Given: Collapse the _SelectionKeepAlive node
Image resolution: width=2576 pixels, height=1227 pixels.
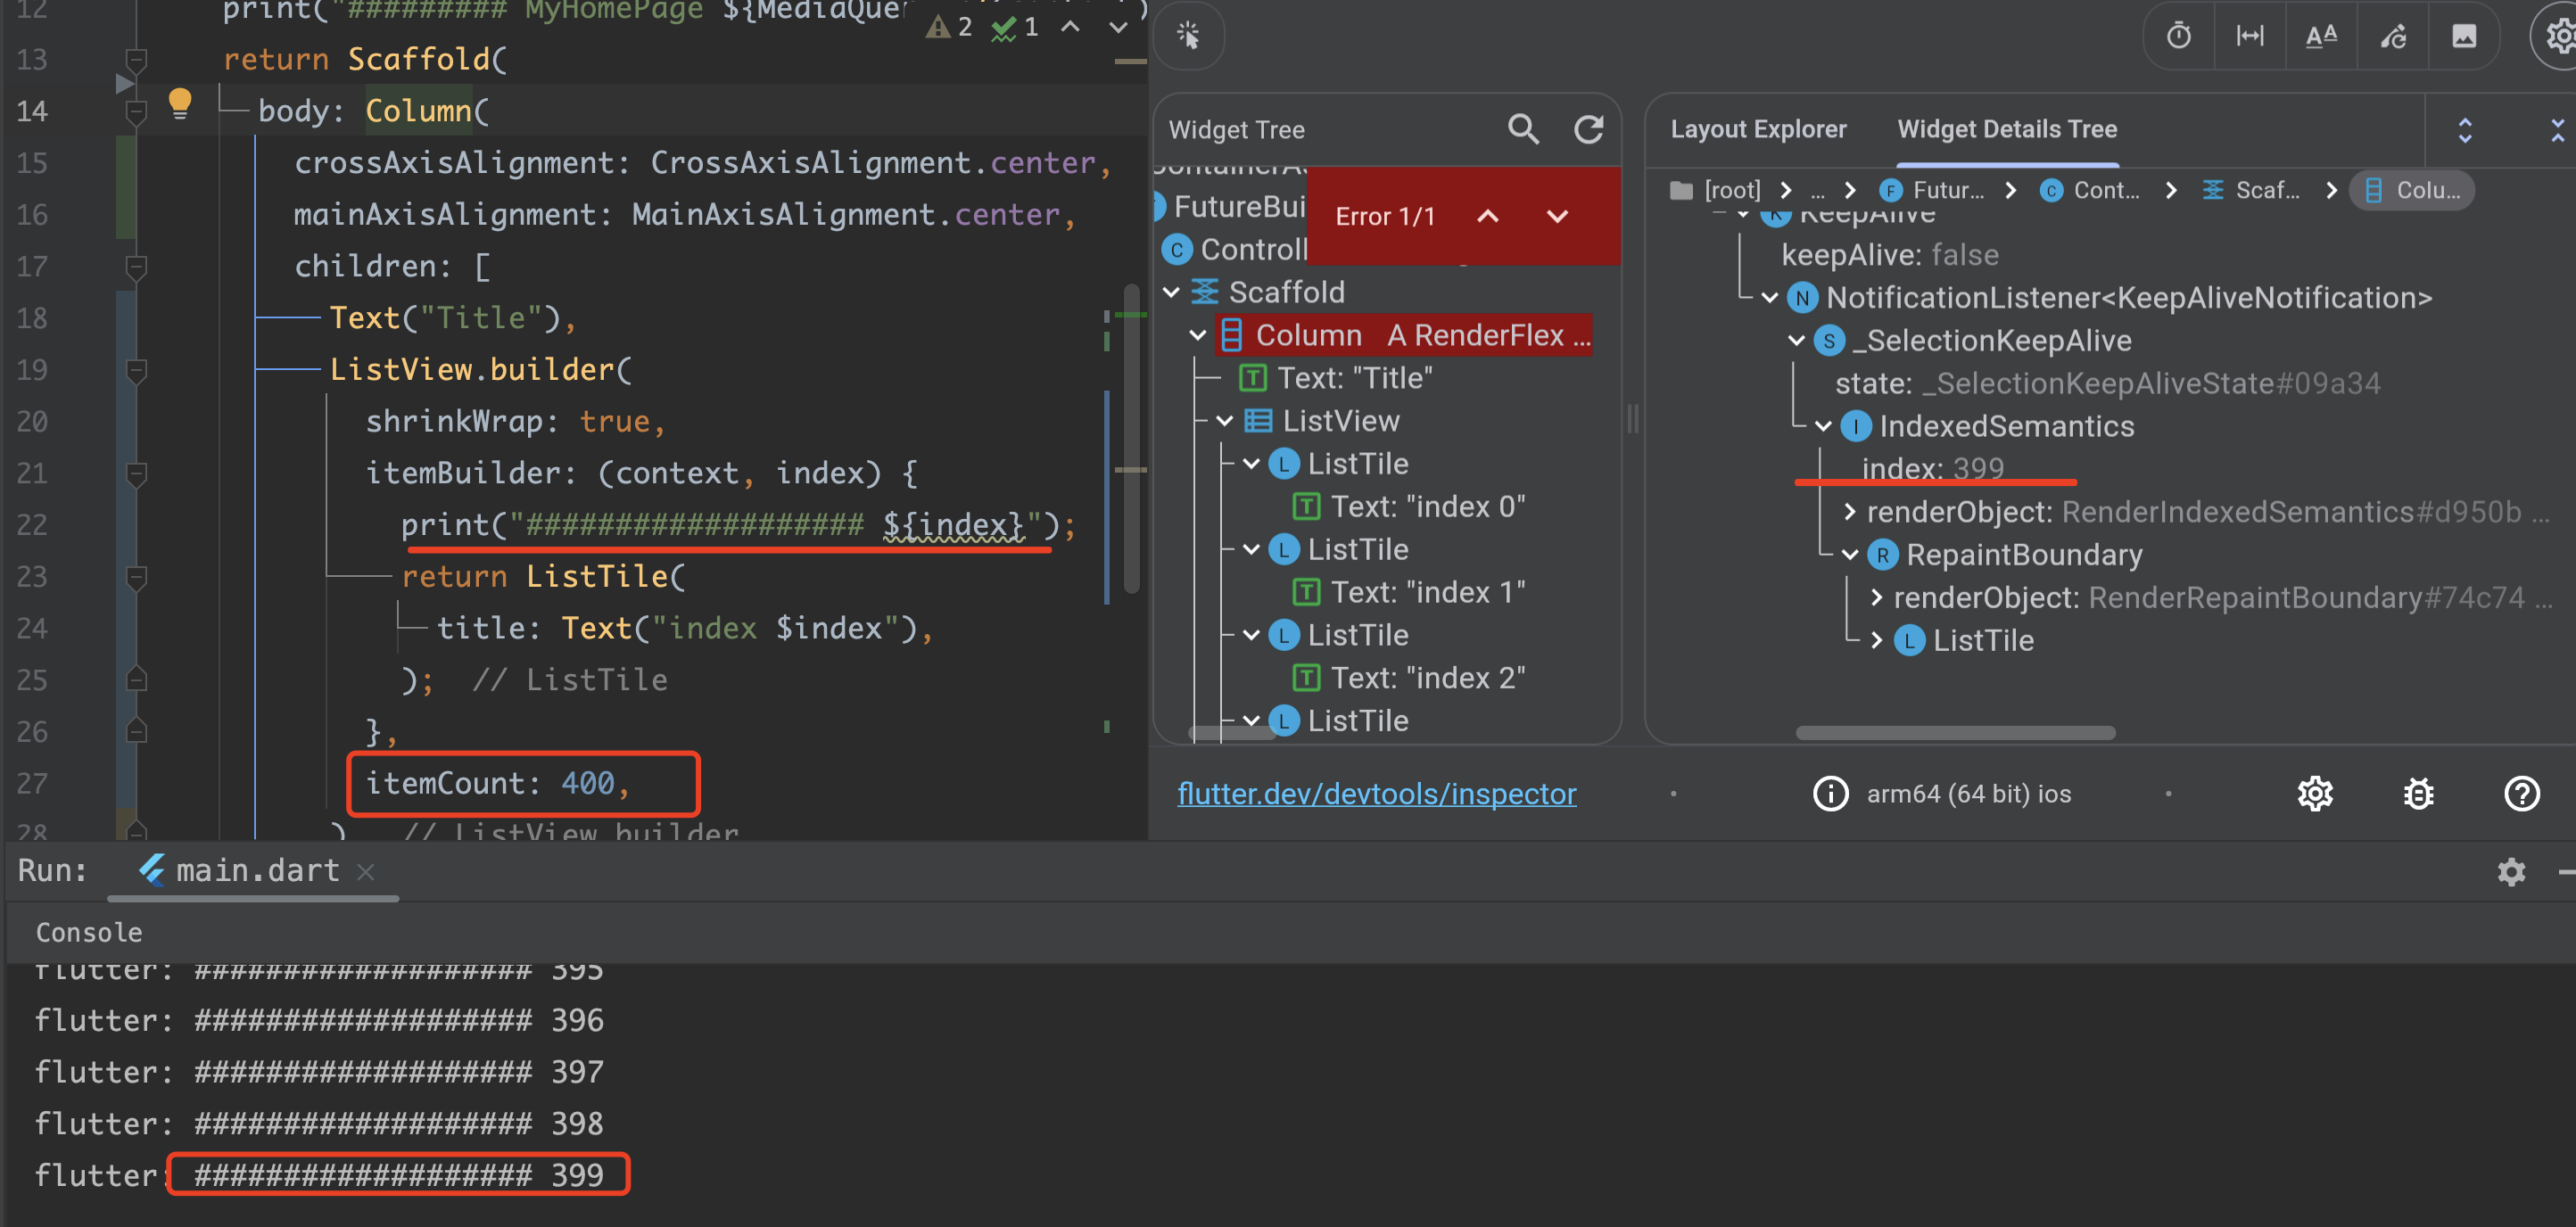Looking at the screenshot, I should (x=1796, y=341).
